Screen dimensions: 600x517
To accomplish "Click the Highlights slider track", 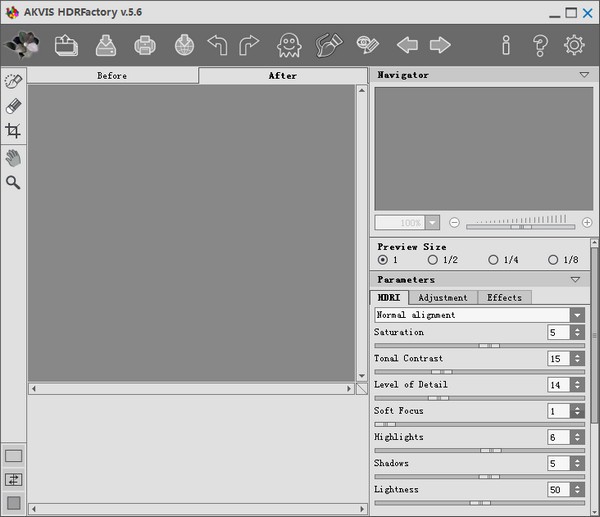I will [x=479, y=450].
